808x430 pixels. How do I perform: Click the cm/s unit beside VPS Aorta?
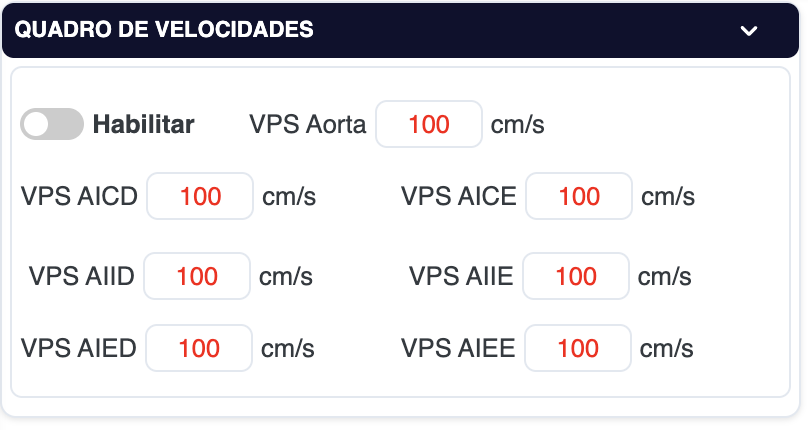coord(517,125)
